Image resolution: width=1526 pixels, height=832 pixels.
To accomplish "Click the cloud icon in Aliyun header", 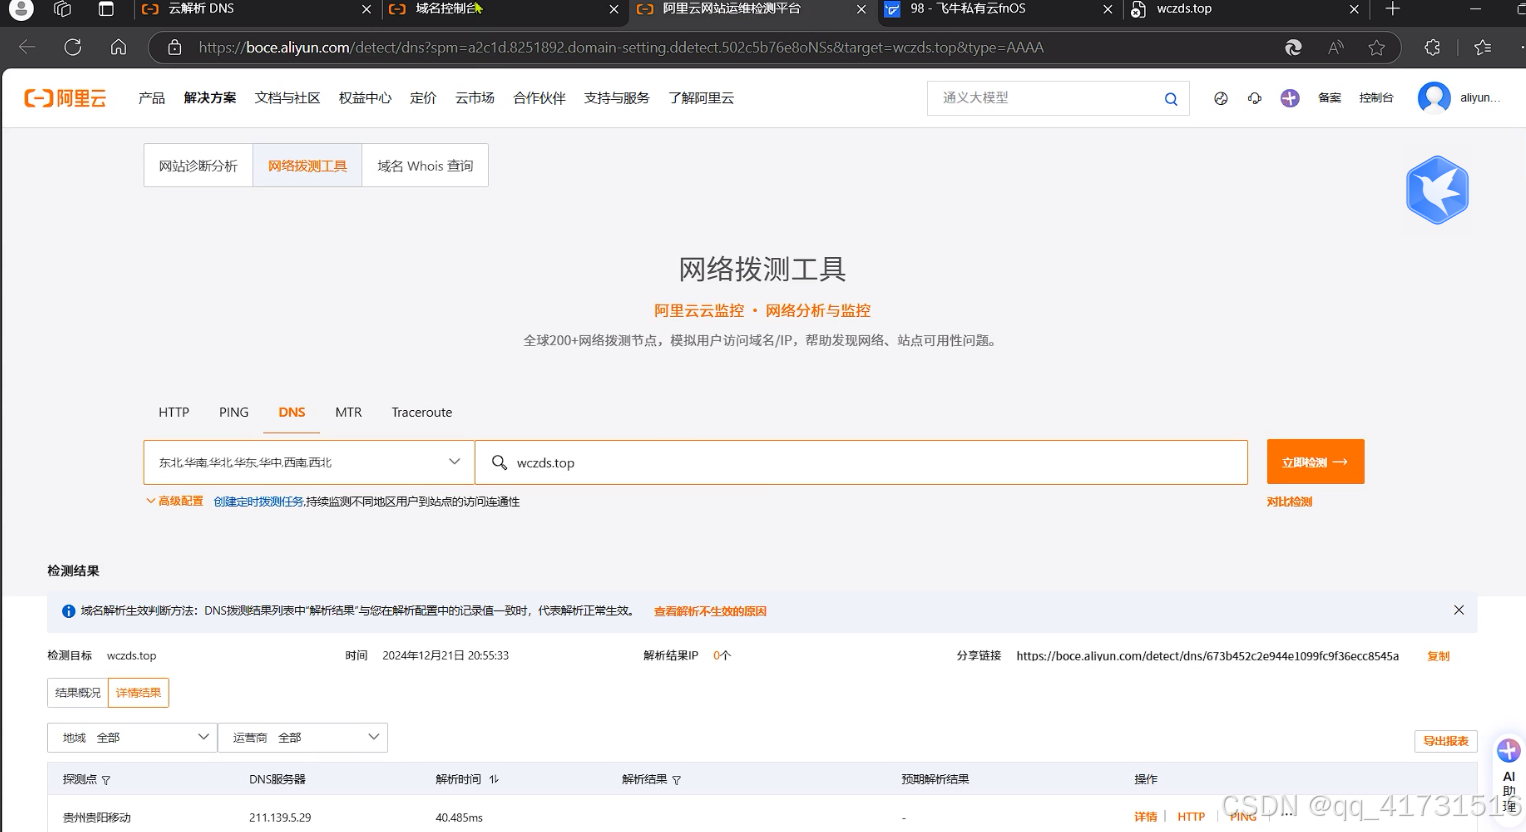I will [x=1254, y=98].
